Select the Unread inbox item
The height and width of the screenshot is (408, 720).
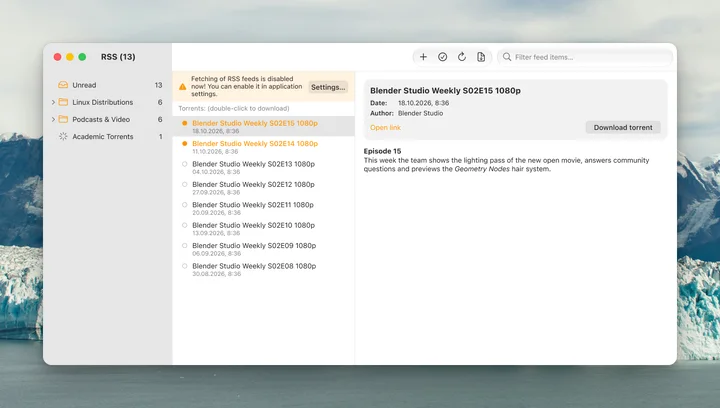click(109, 85)
